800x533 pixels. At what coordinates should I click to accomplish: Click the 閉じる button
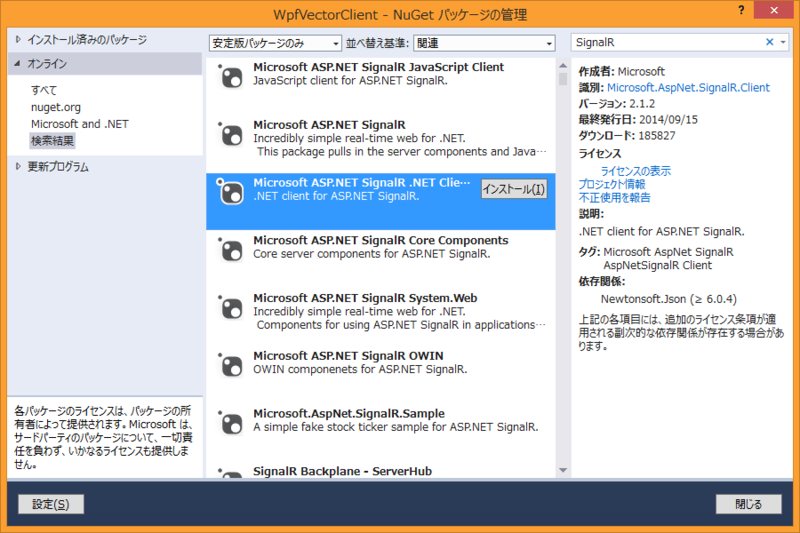click(x=748, y=504)
